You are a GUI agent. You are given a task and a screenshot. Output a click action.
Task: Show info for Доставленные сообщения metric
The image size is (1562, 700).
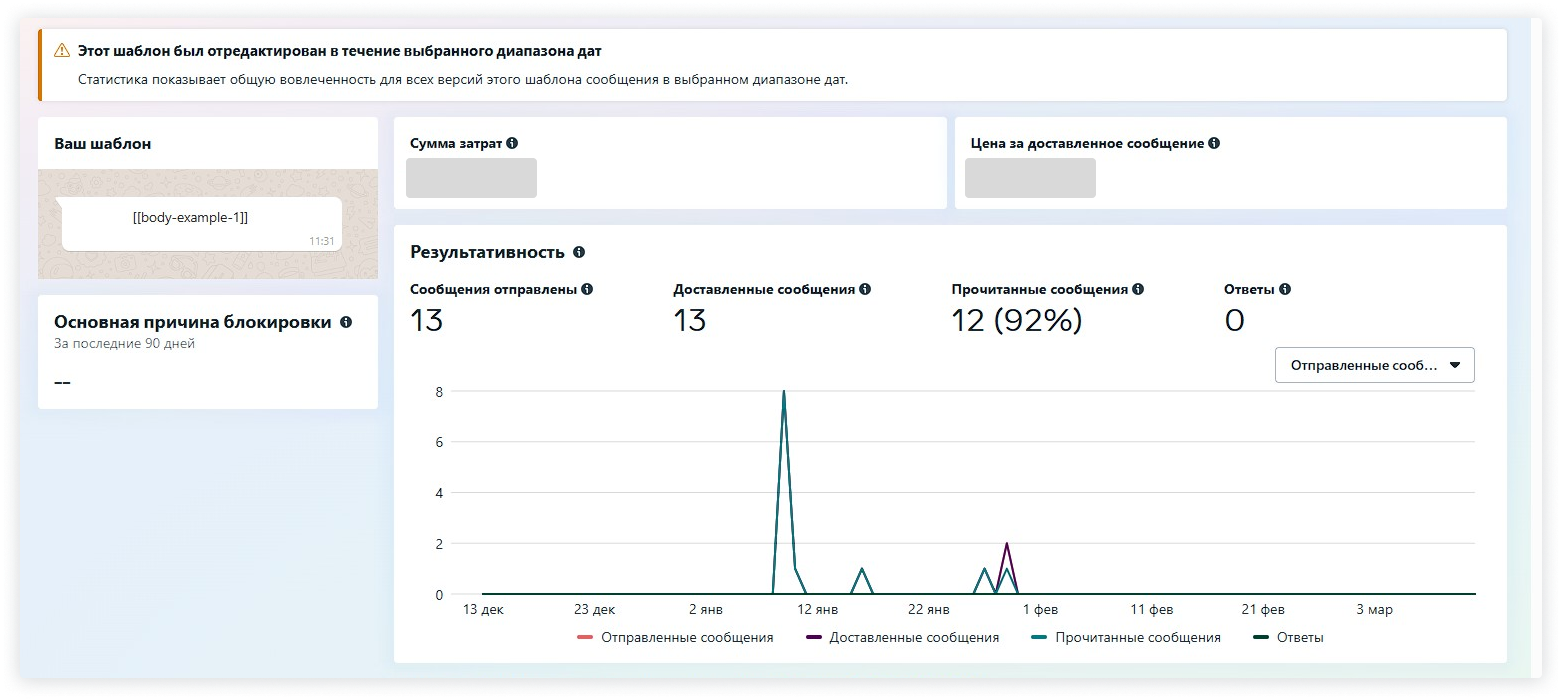[865, 289]
